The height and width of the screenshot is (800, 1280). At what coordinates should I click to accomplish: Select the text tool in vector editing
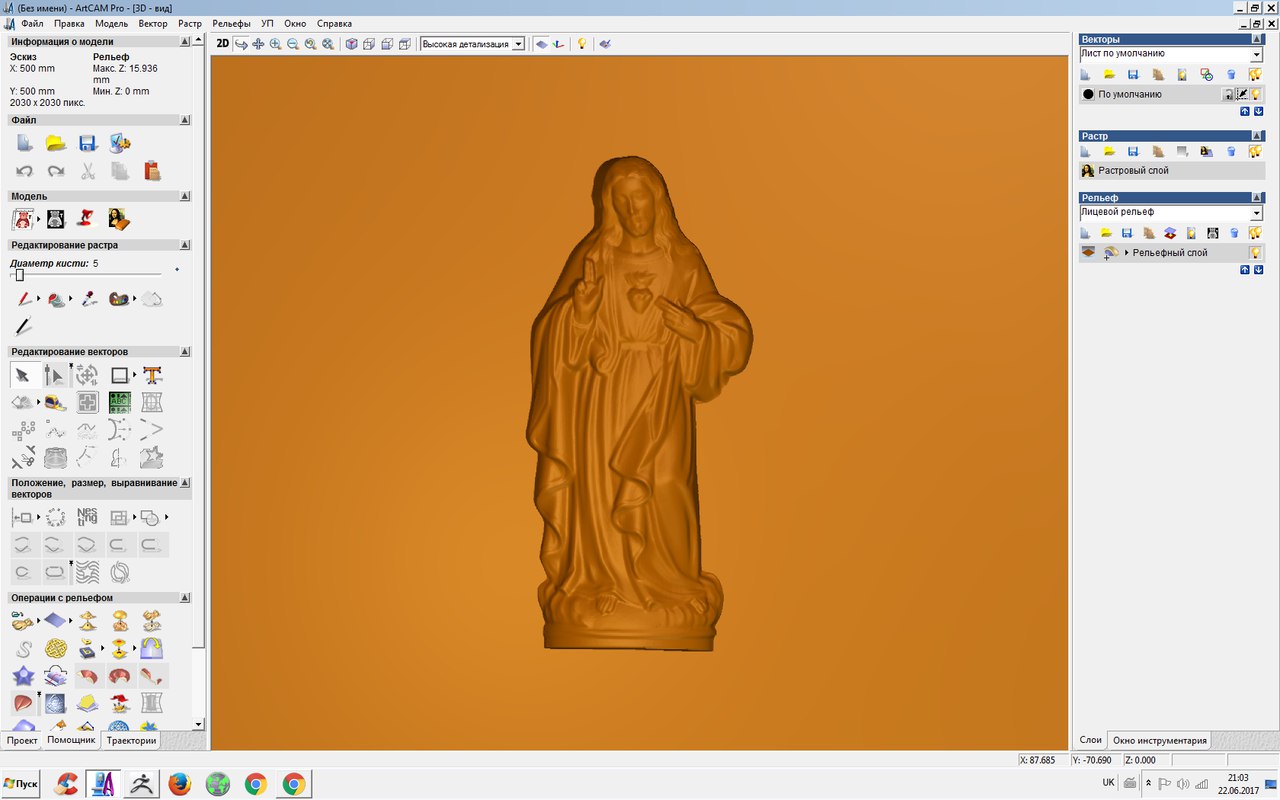click(x=152, y=376)
